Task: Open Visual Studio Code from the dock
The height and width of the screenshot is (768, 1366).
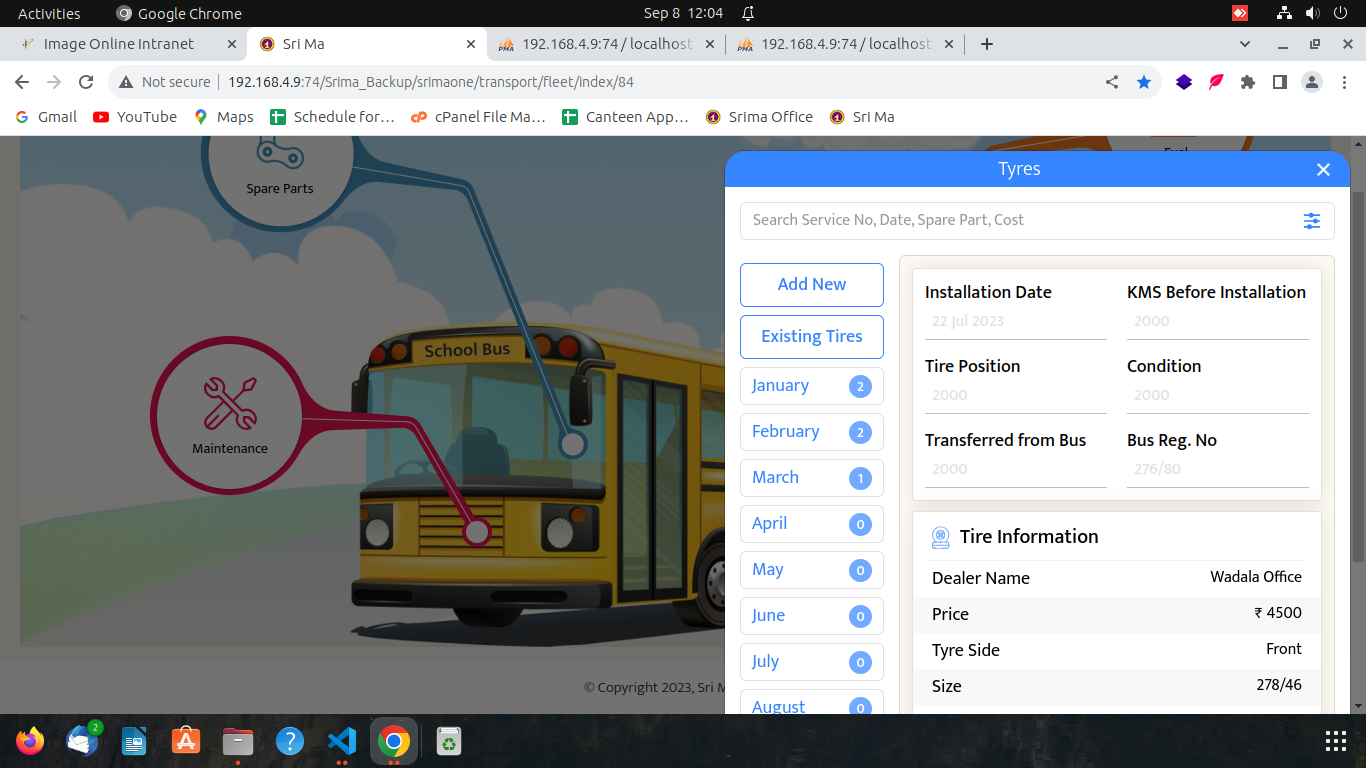Action: [x=342, y=741]
